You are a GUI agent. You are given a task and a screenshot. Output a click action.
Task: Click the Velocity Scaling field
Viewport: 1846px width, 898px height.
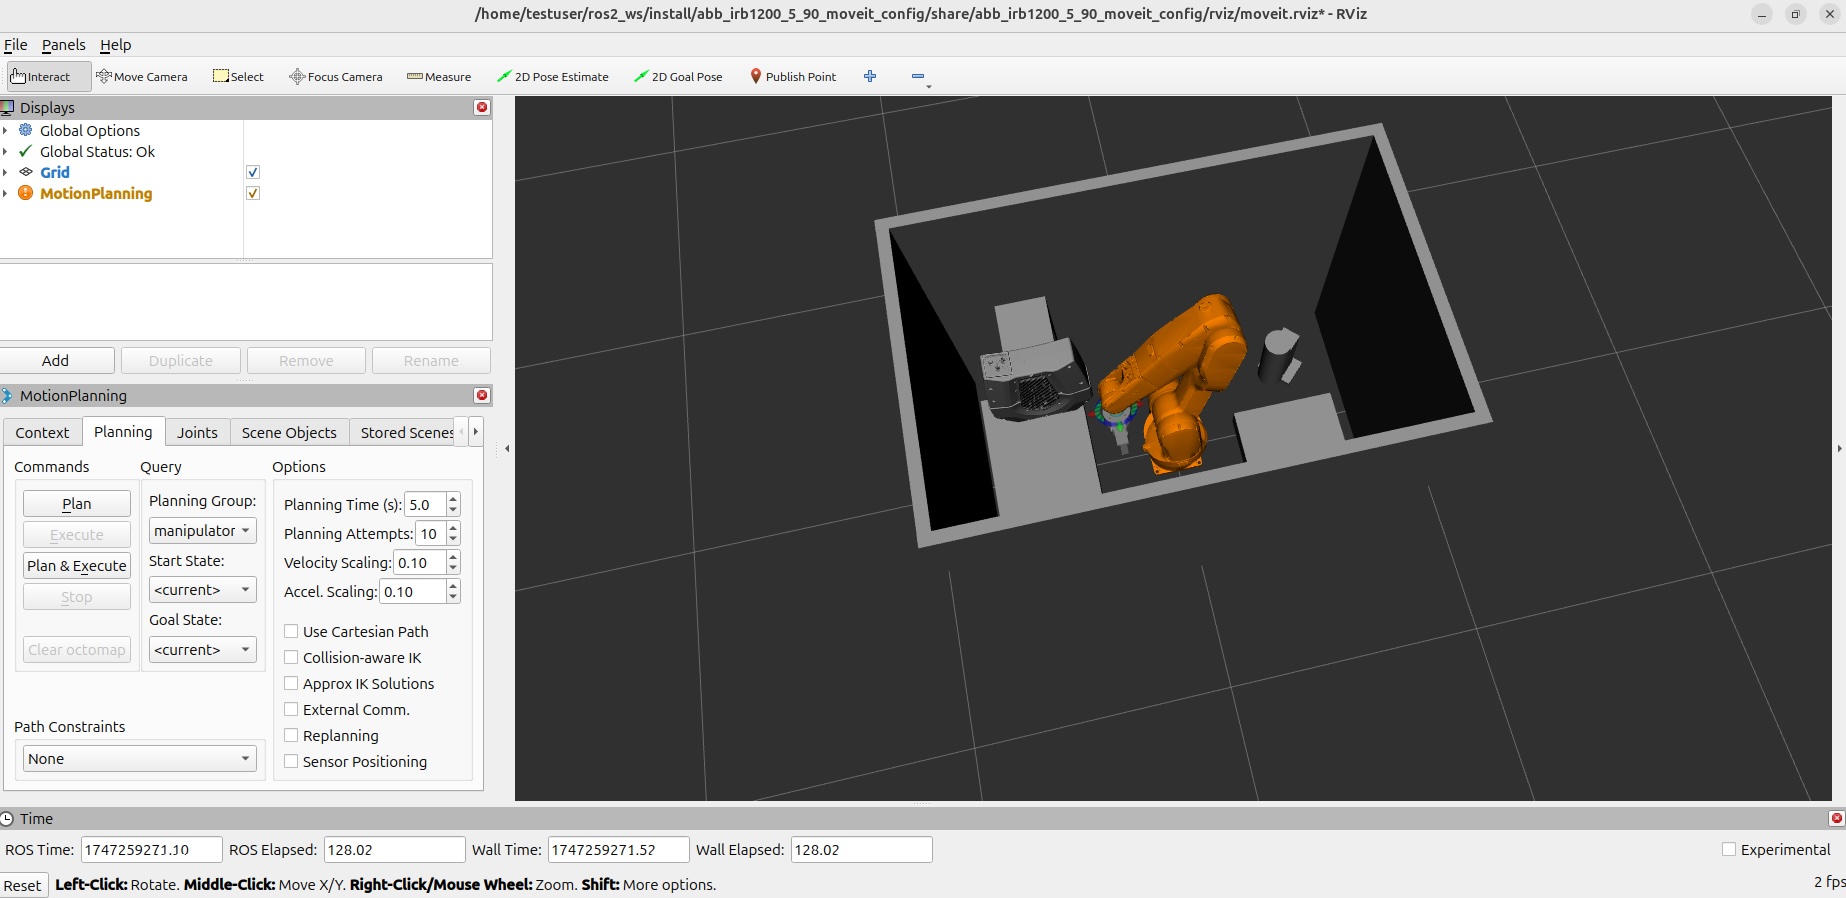[419, 563]
